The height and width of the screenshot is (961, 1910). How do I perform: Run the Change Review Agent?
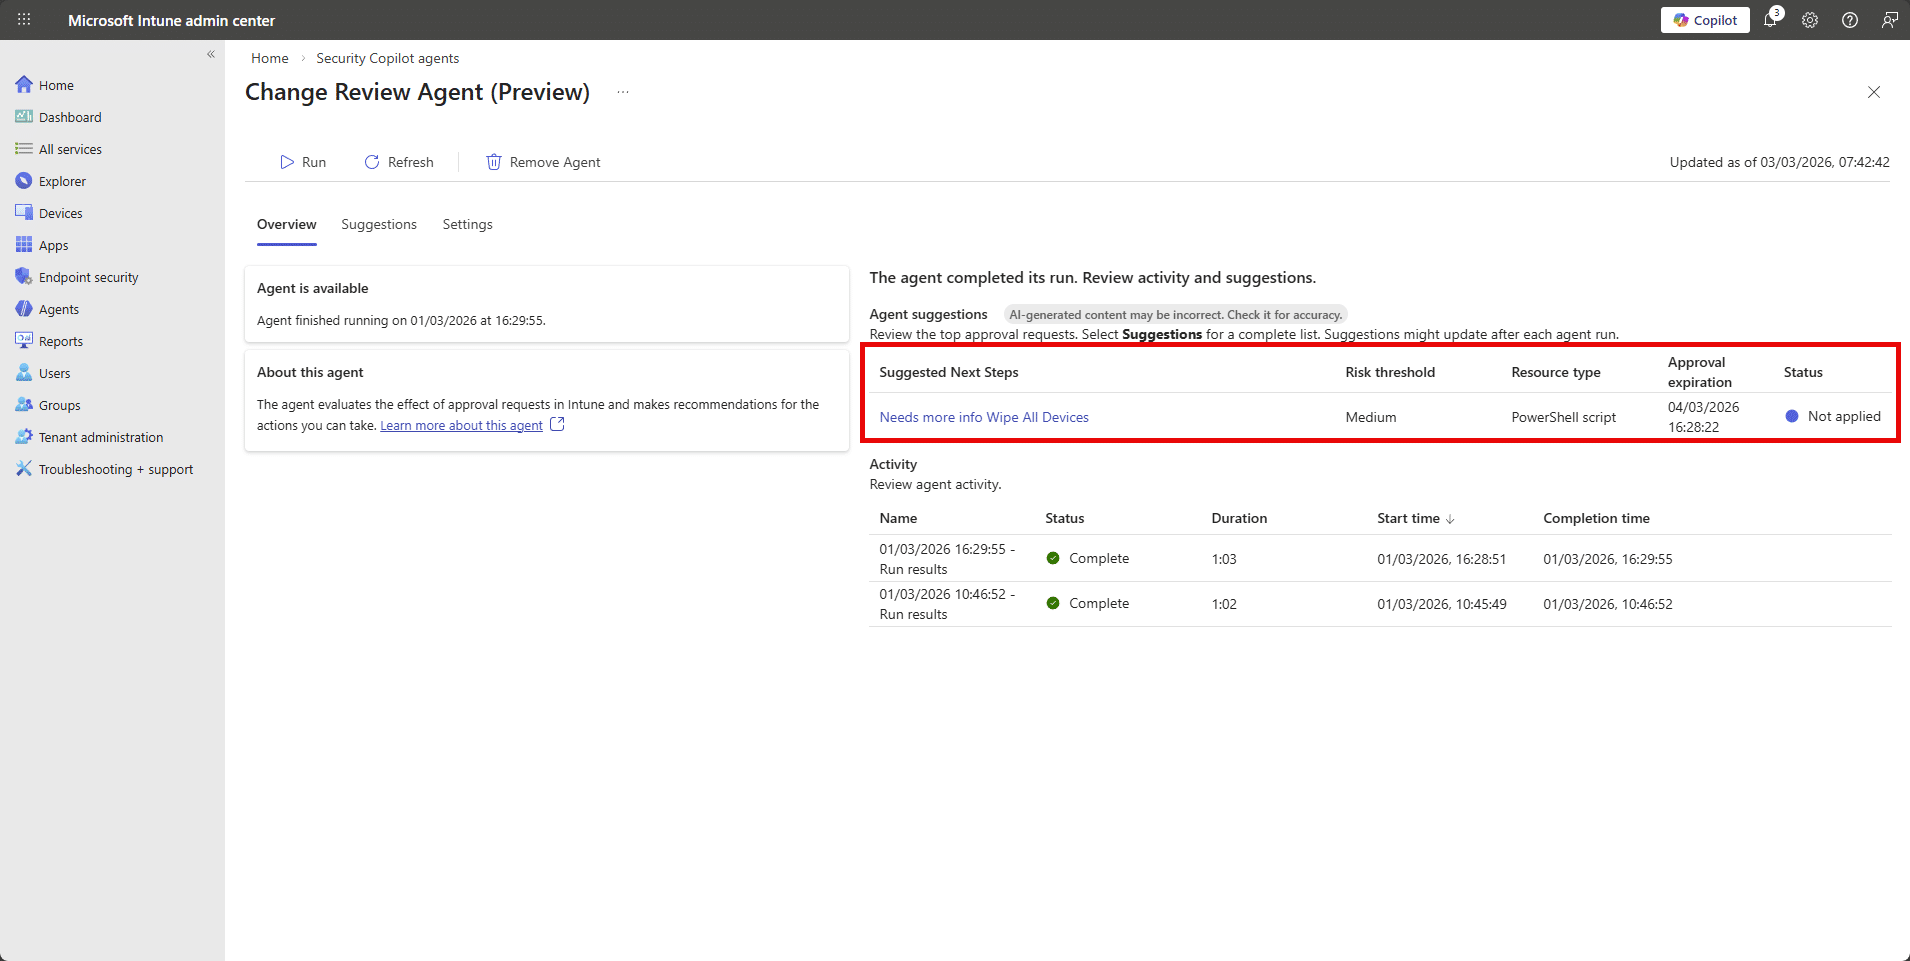tap(303, 162)
